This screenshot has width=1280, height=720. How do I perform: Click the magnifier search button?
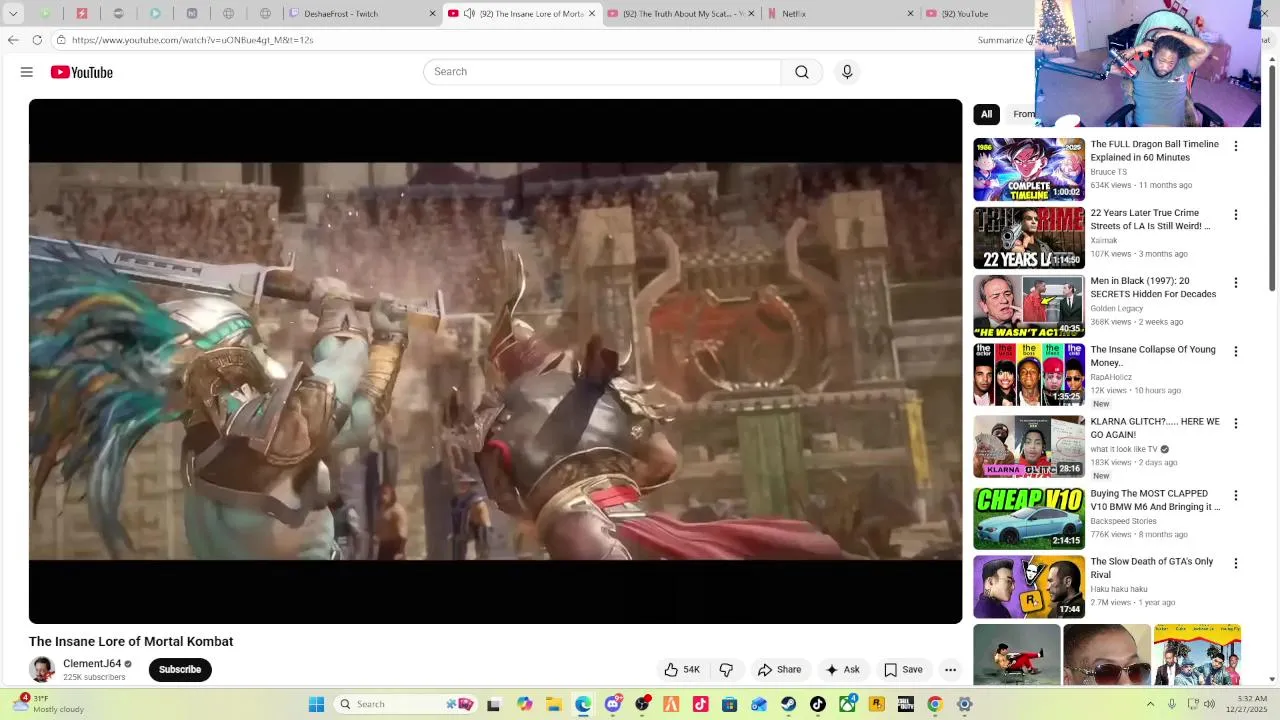[x=802, y=72]
